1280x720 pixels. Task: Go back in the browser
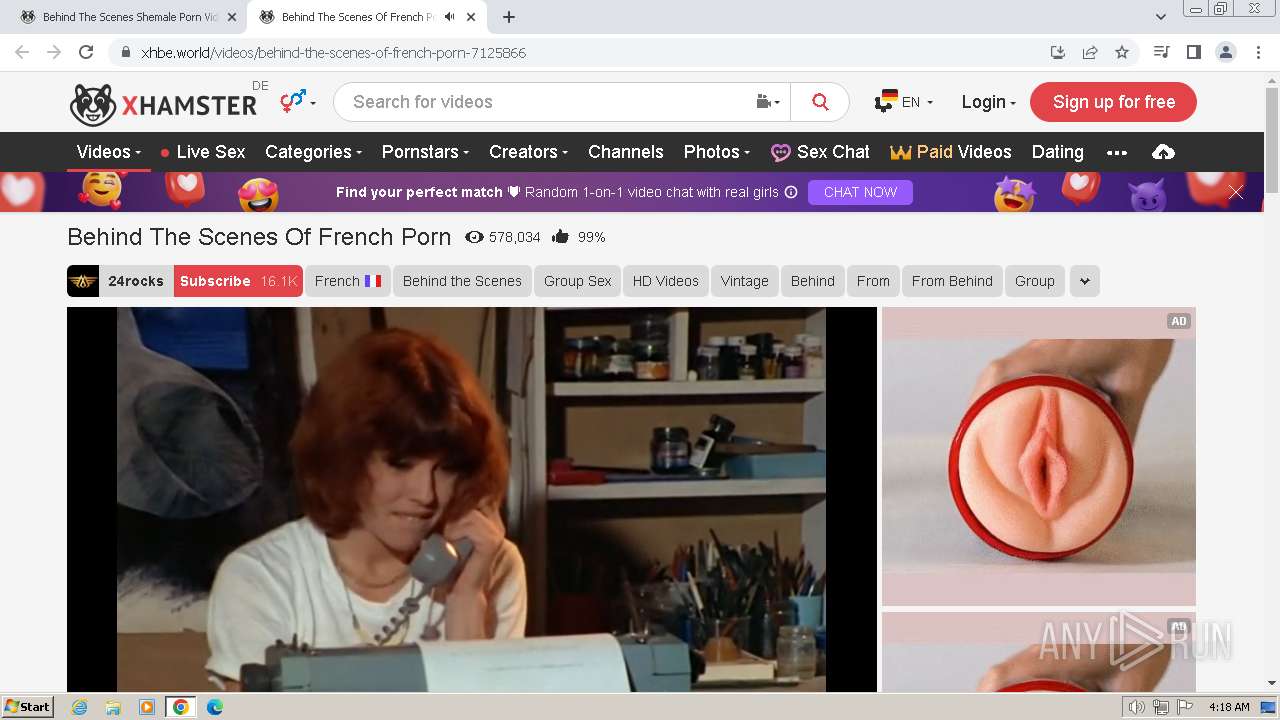(x=22, y=52)
